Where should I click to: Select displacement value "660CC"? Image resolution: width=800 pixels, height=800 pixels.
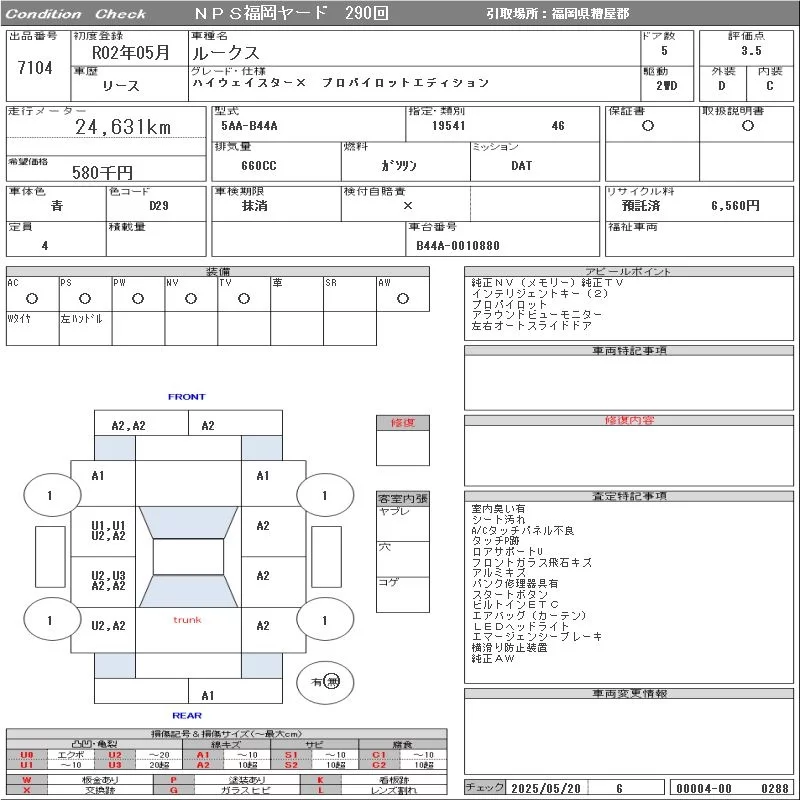pyautogui.click(x=259, y=166)
